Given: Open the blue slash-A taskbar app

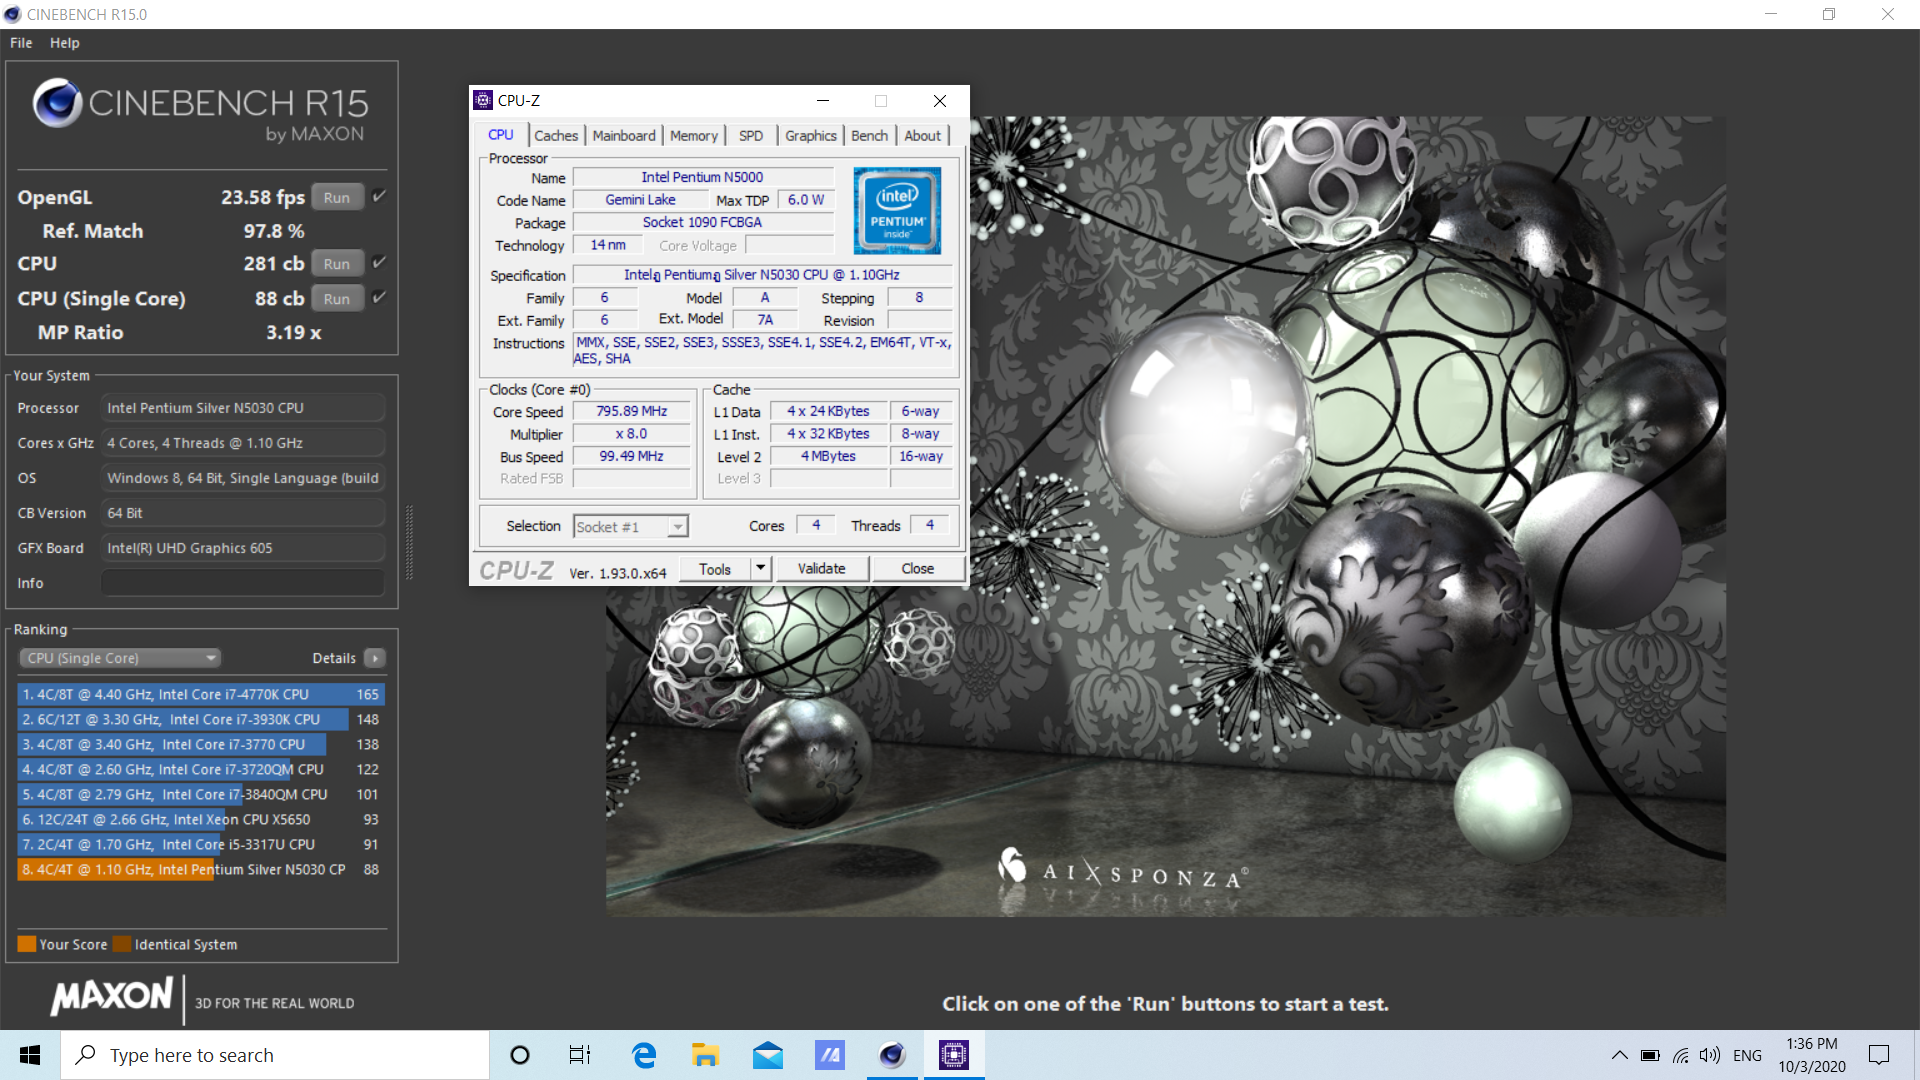Looking at the screenshot, I should pyautogui.click(x=830, y=1055).
